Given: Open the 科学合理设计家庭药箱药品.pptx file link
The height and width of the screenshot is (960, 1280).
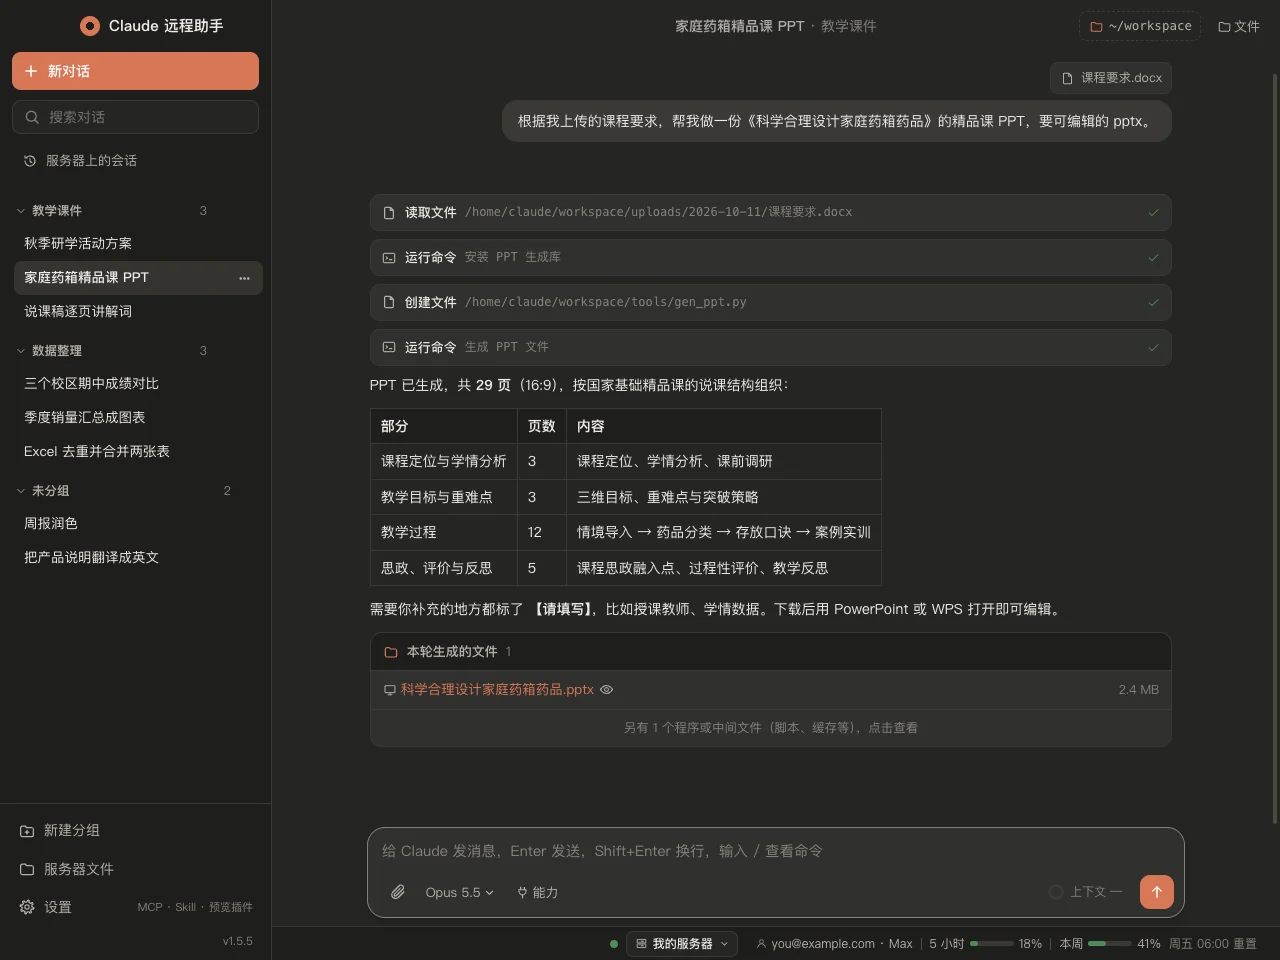Looking at the screenshot, I should coord(497,689).
